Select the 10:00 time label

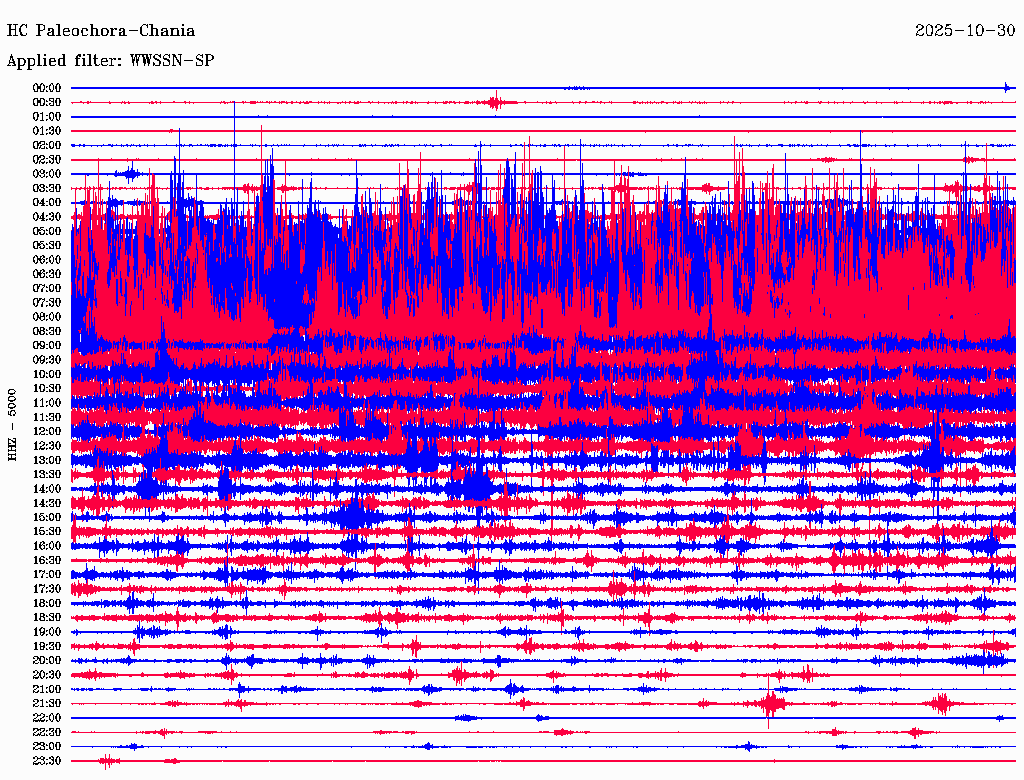coord(47,375)
